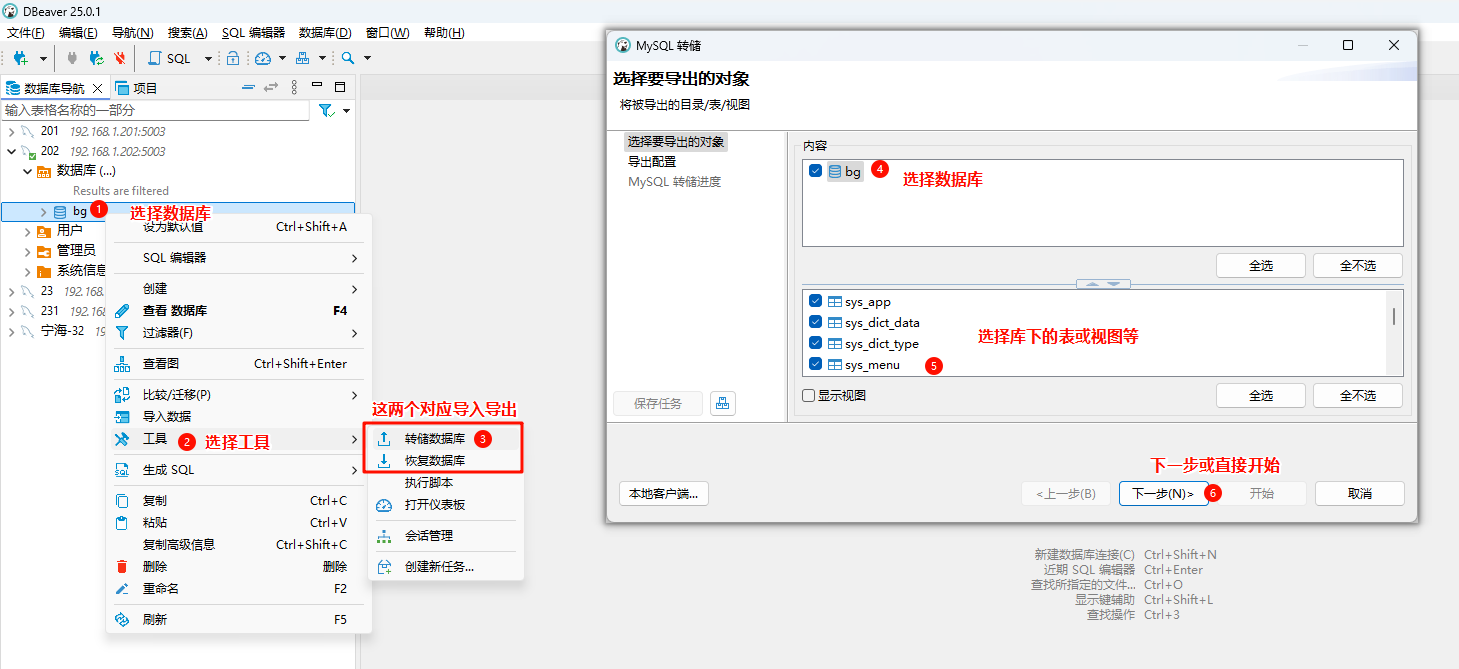The image size is (1459, 669).
Task: Expand the 宁海-32 connection node
Action: [x=11, y=331]
